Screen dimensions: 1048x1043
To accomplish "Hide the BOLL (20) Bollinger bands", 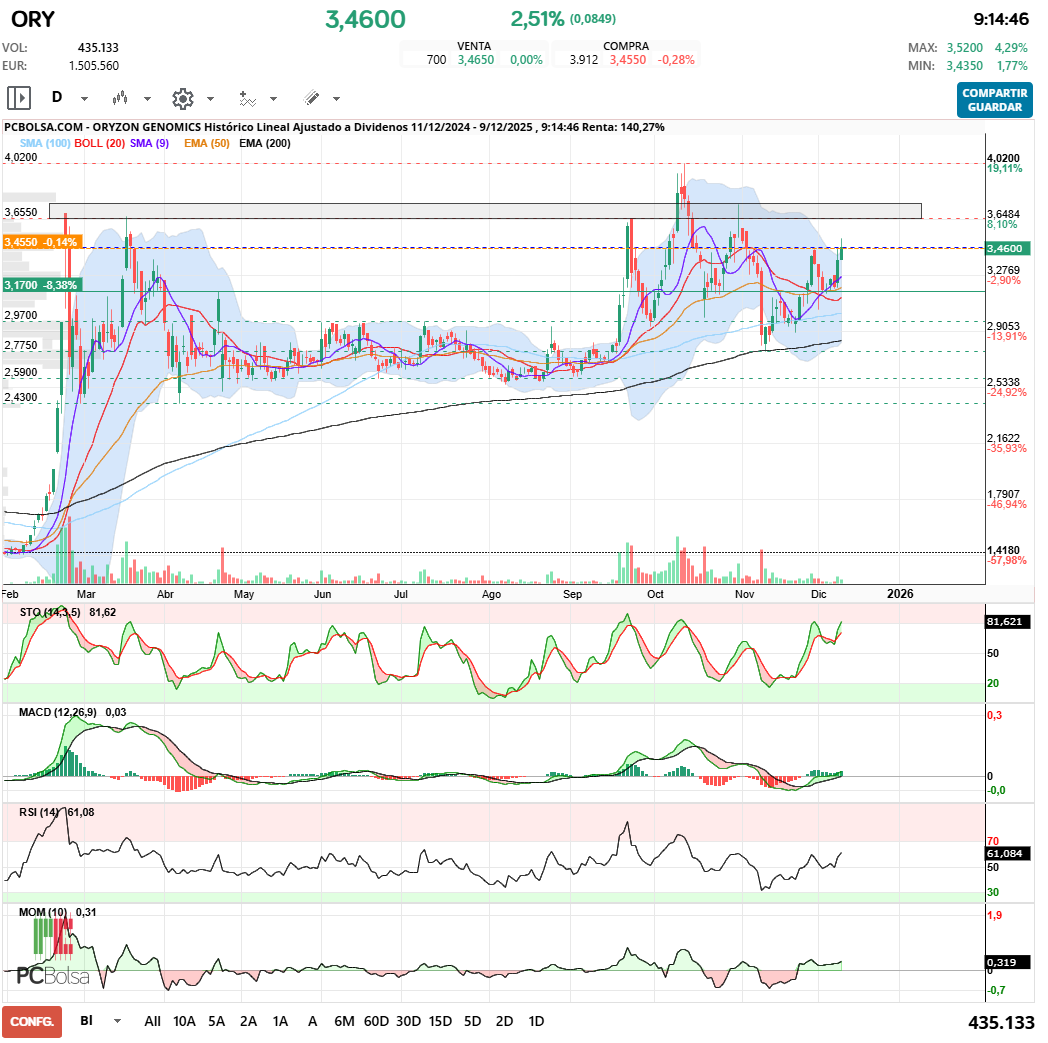I will pyautogui.click(x=98, y=144).
